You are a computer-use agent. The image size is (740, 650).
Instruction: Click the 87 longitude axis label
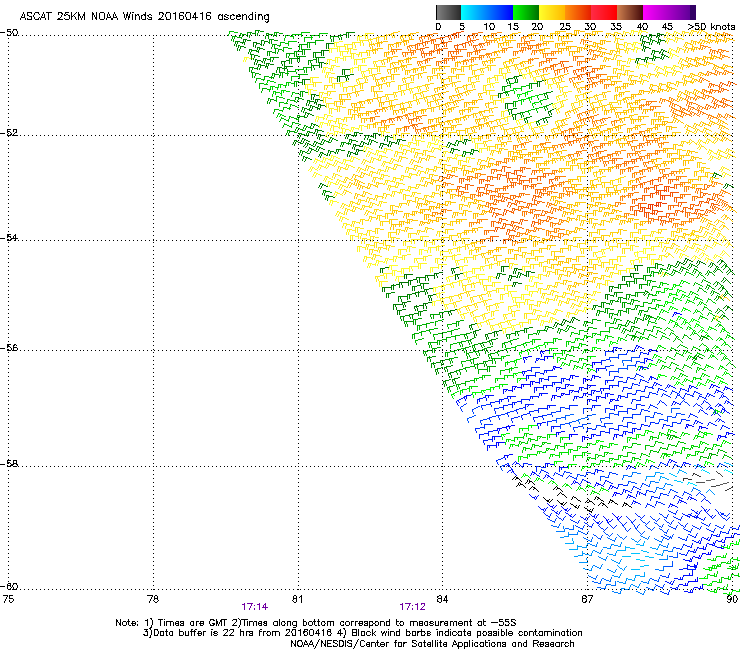[587, 599]
